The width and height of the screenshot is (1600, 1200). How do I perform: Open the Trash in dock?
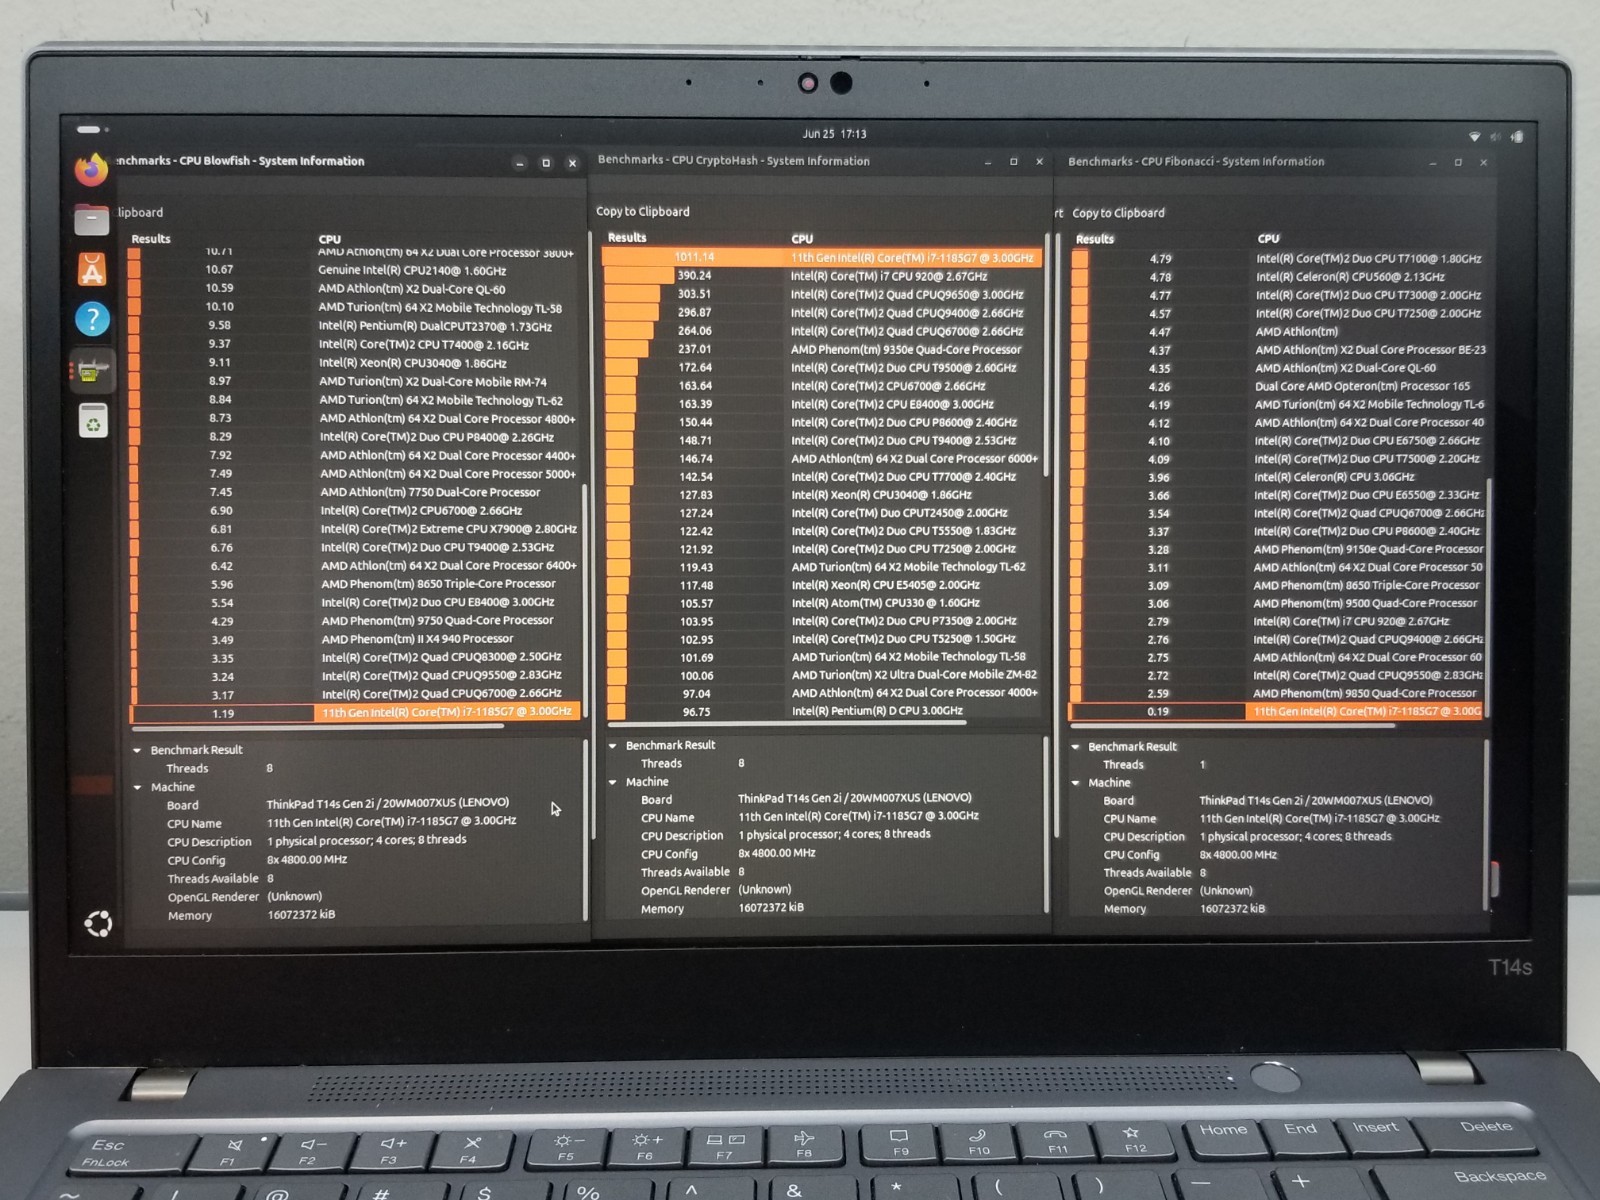(92, 421)
